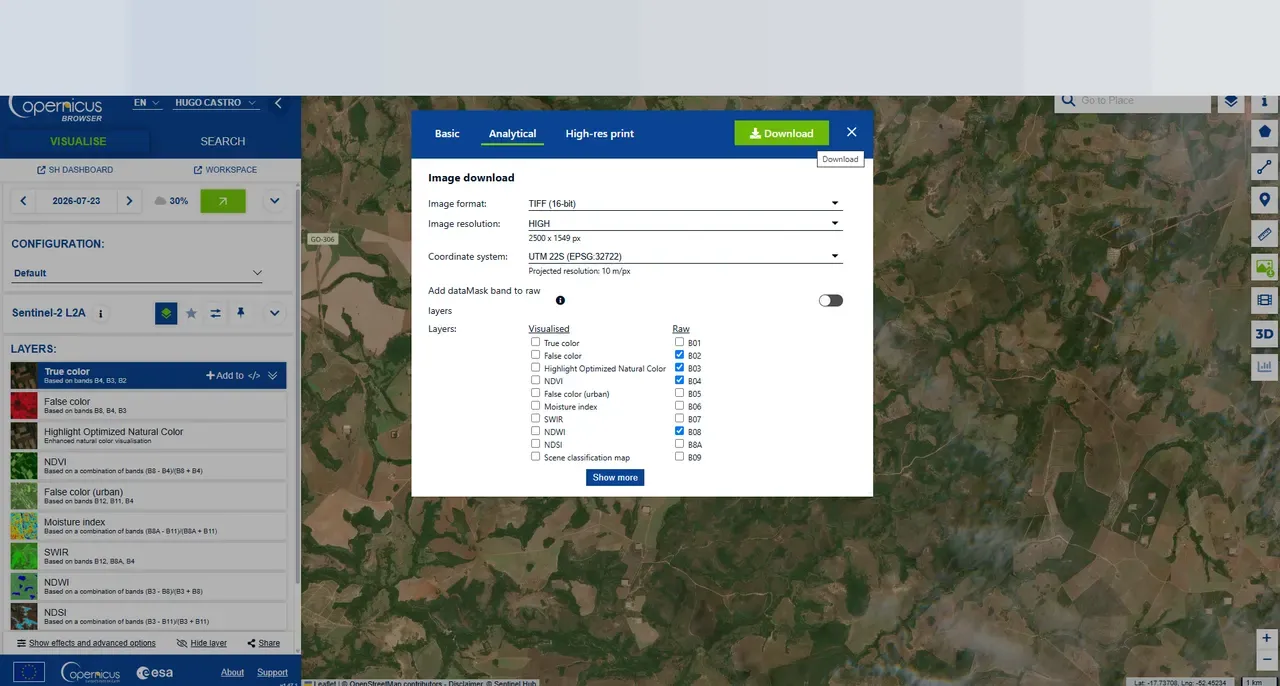Close the image download dialog
Viewport: 1280px width, 686px height.
coord(851,132)
